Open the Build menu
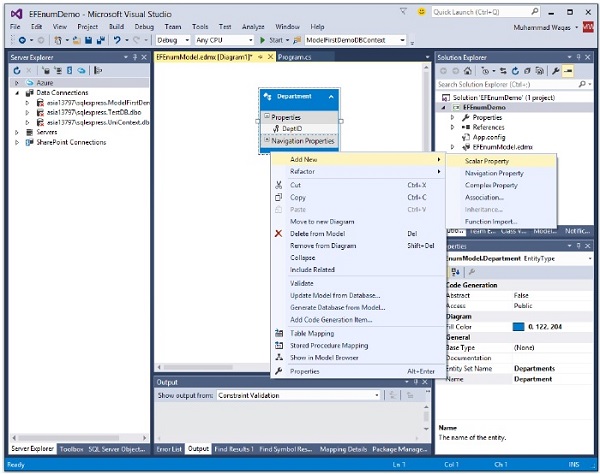600x474 pixels. click(x=116, y=27)
